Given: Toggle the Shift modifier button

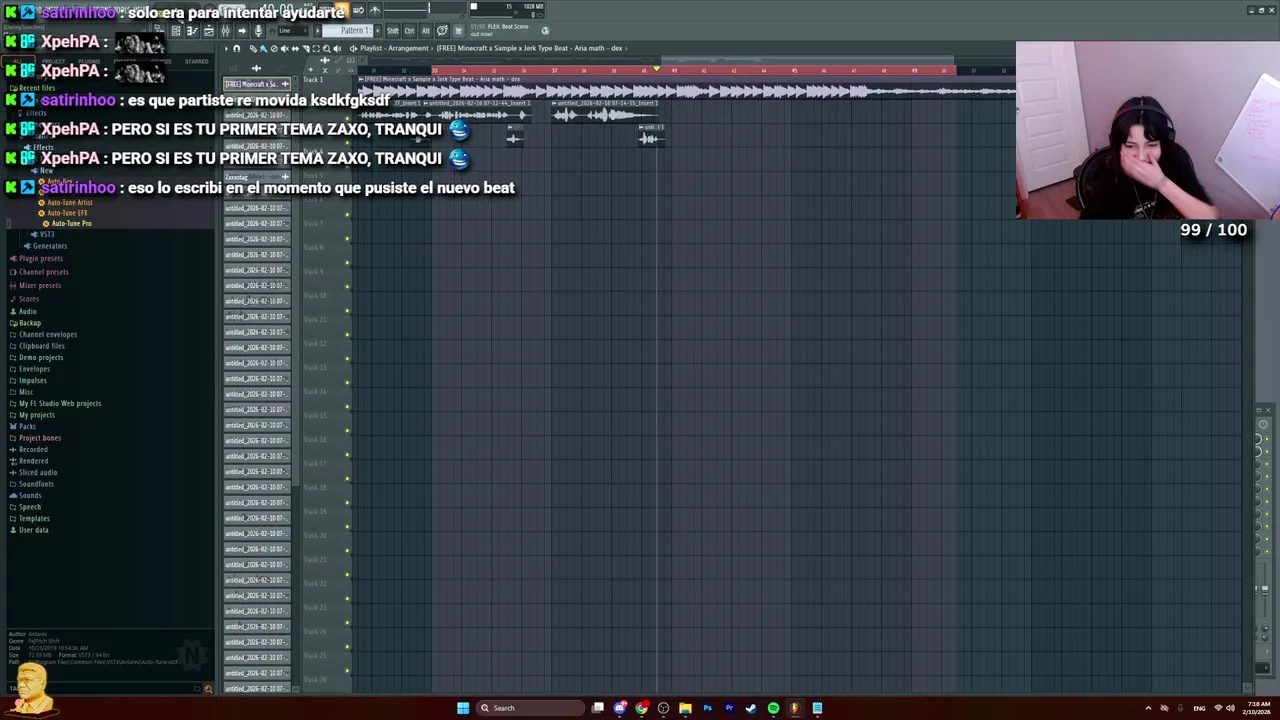Looking at the screenshot, I should coord(393,31).
